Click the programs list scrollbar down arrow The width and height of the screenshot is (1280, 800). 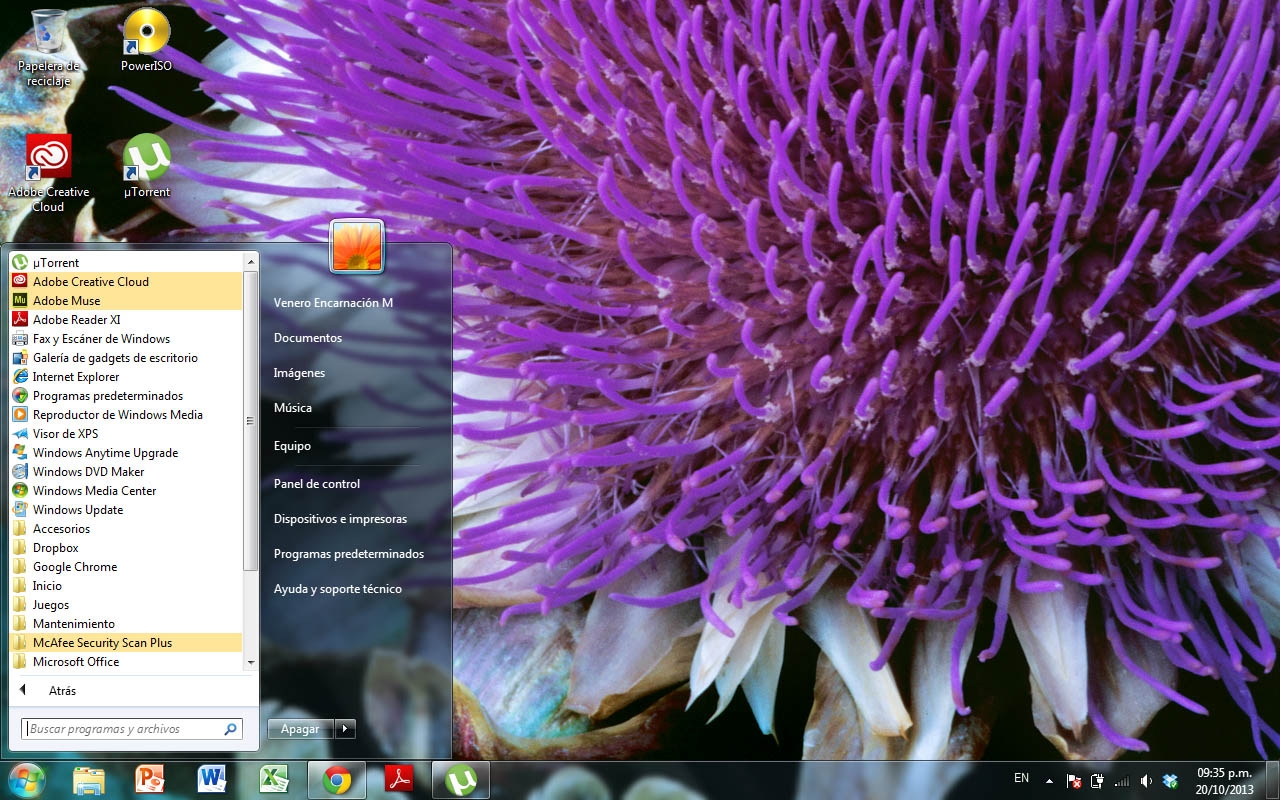point(251,662)
